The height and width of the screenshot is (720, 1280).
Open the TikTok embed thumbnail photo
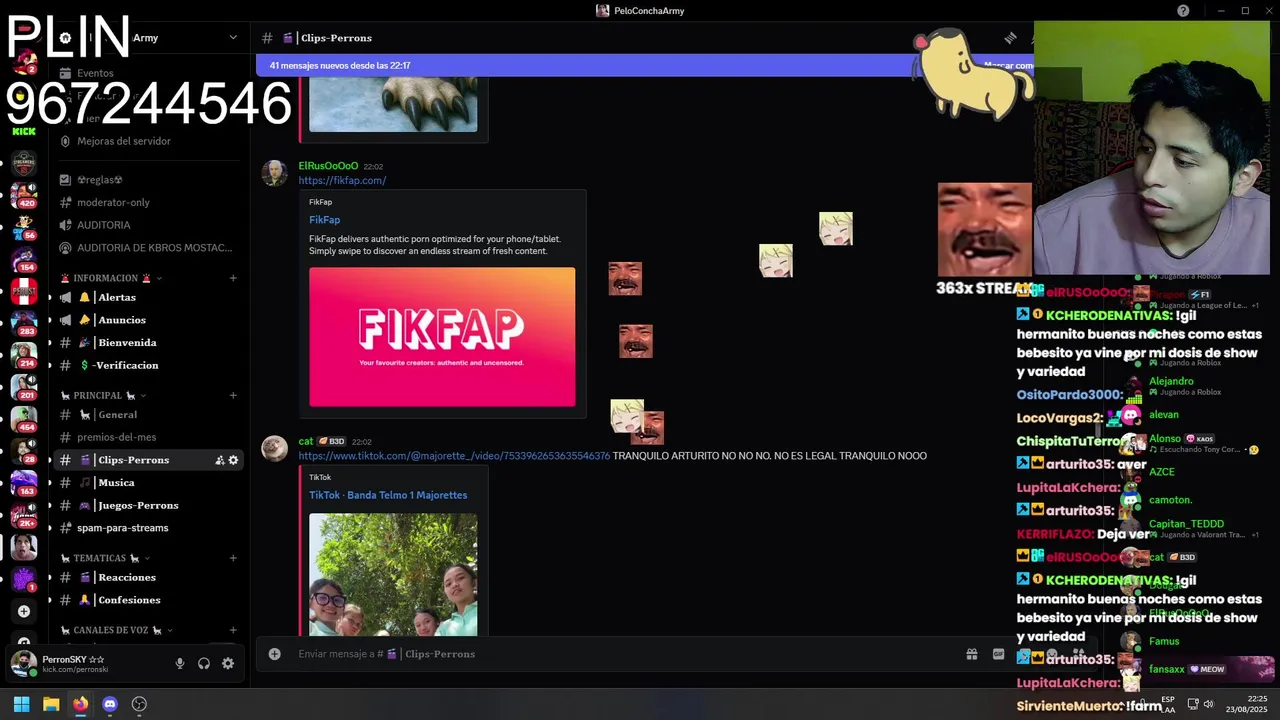point(393,574)
